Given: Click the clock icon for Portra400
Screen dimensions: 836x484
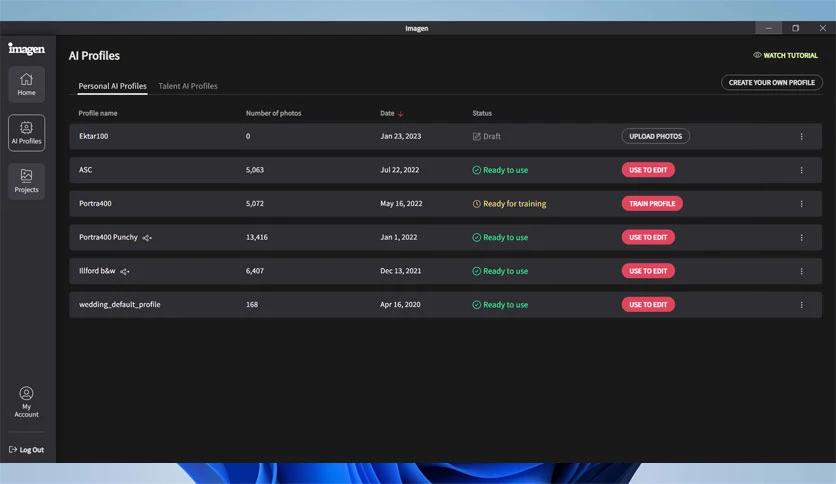Looking at the screenshot, I should pos(477,204).
